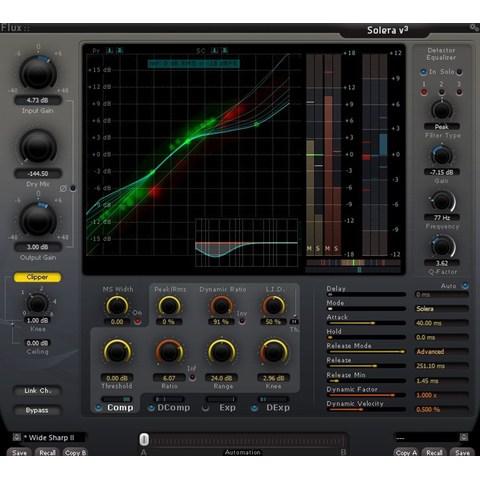Viewport: 480px width, 480px height.
Task: Recall preset slot B
Action: coord(434,452)
